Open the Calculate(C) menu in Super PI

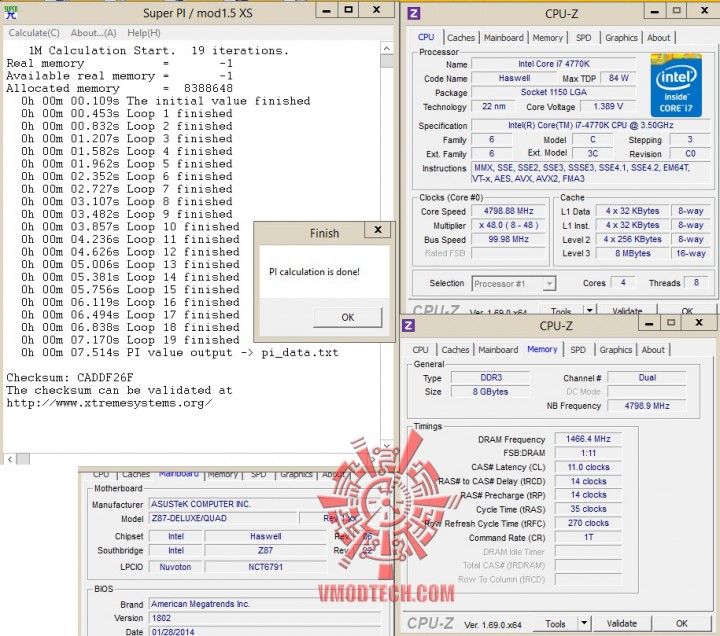[34, 33]
